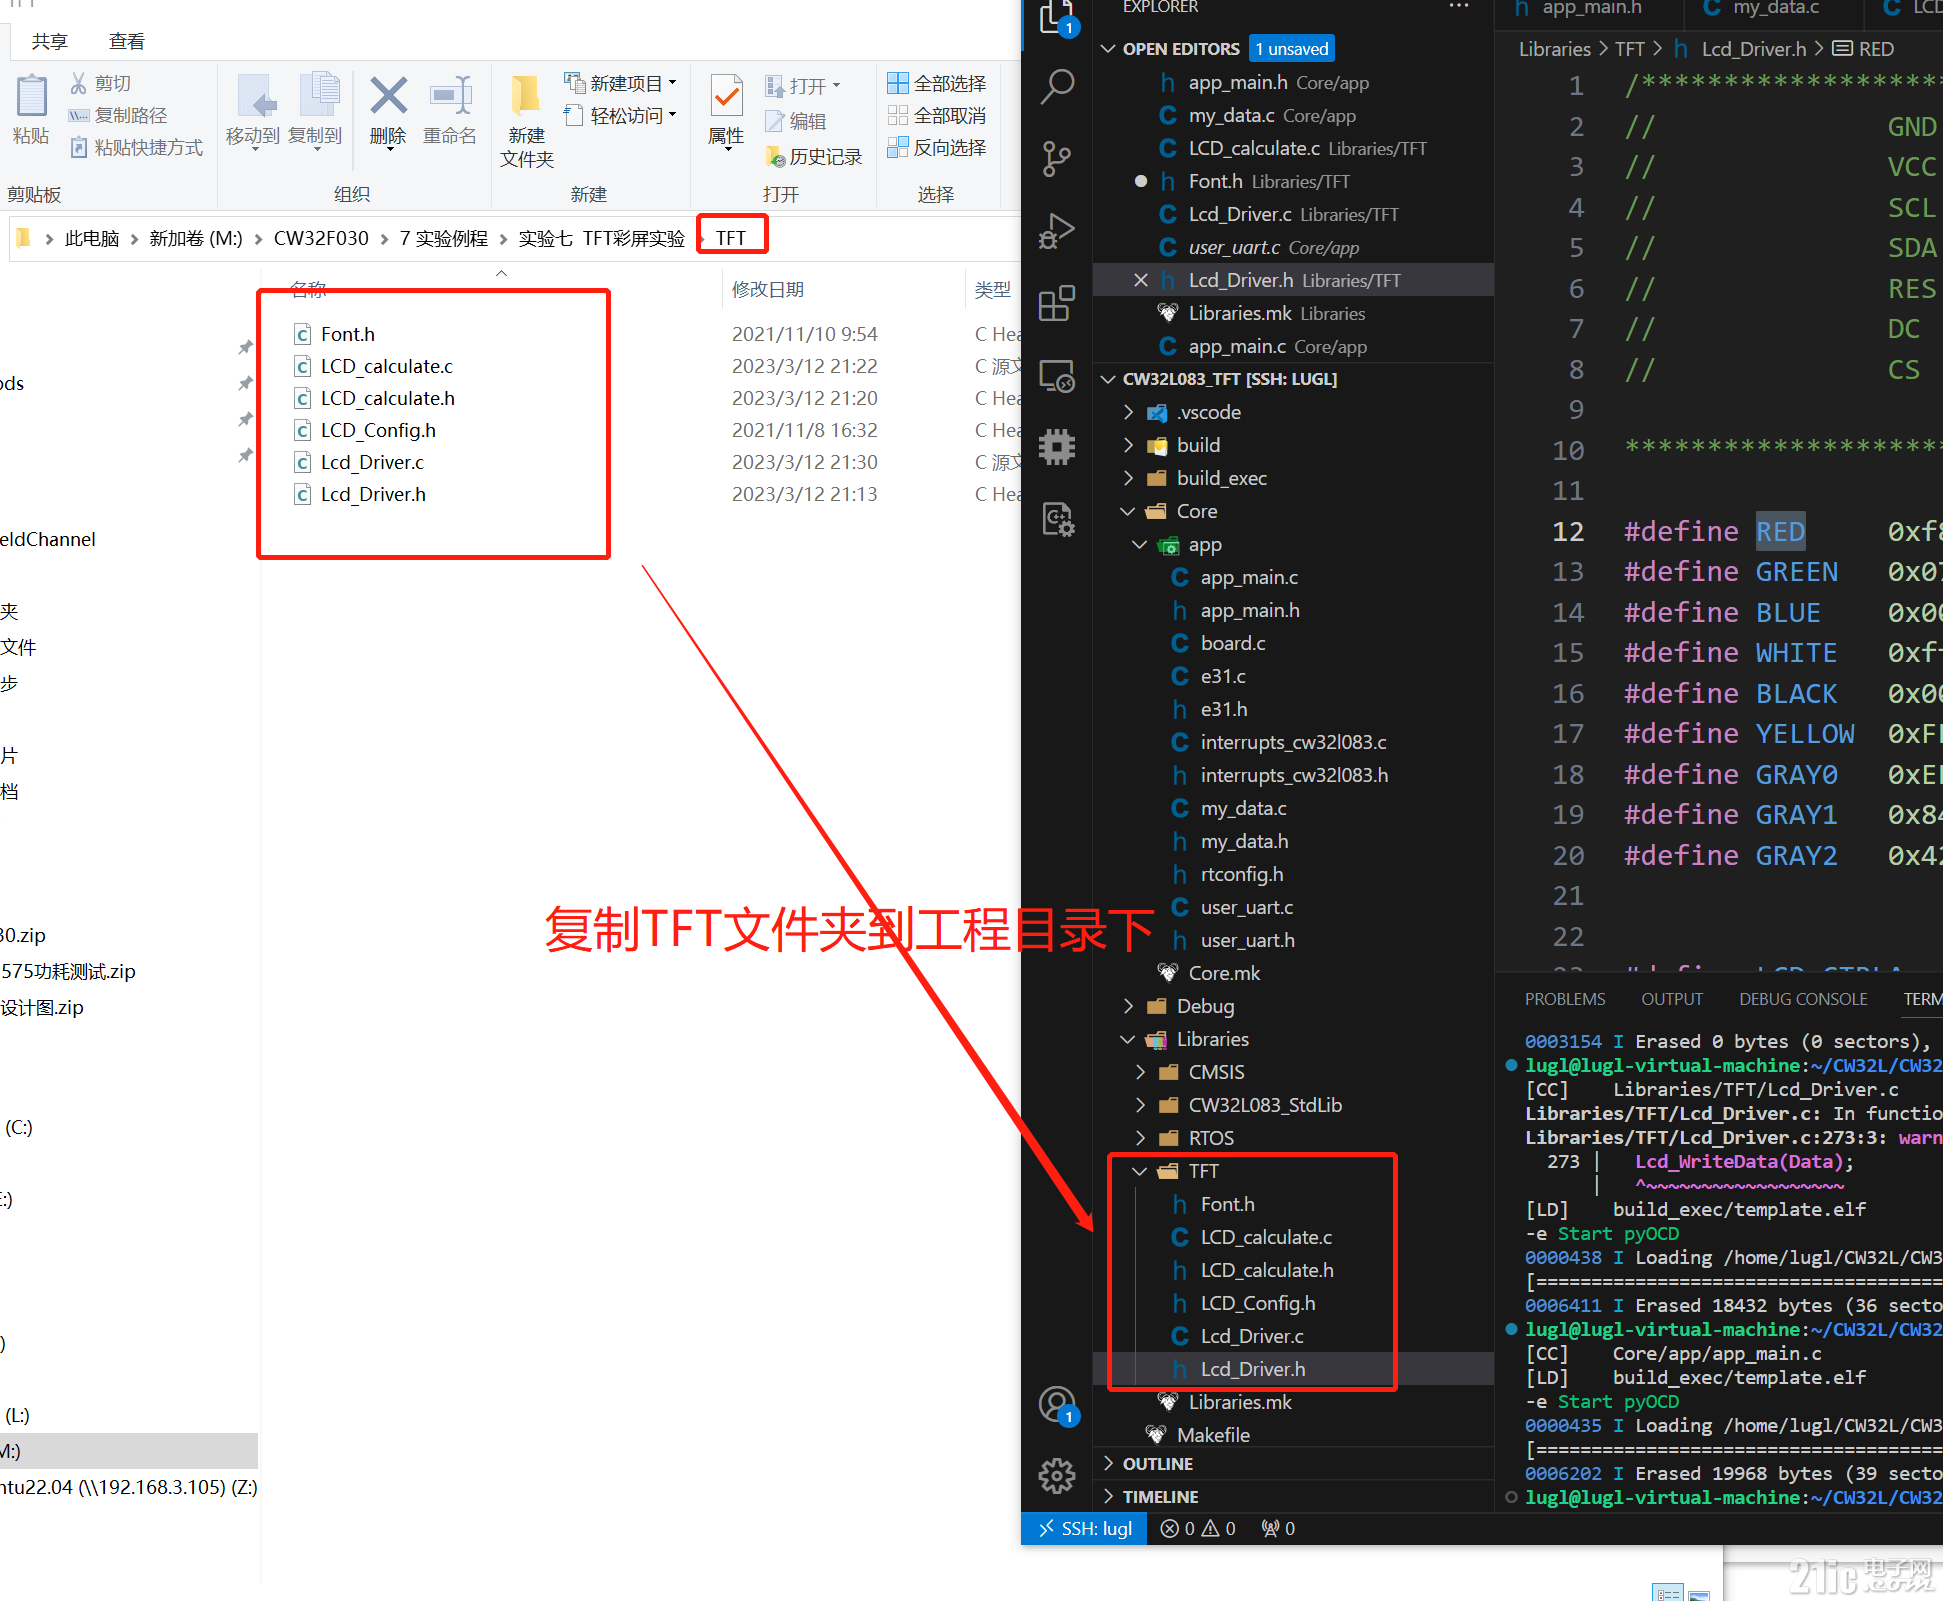
Task: Click SSH: lugl remote indicator
Action: coord(1085,1528)
